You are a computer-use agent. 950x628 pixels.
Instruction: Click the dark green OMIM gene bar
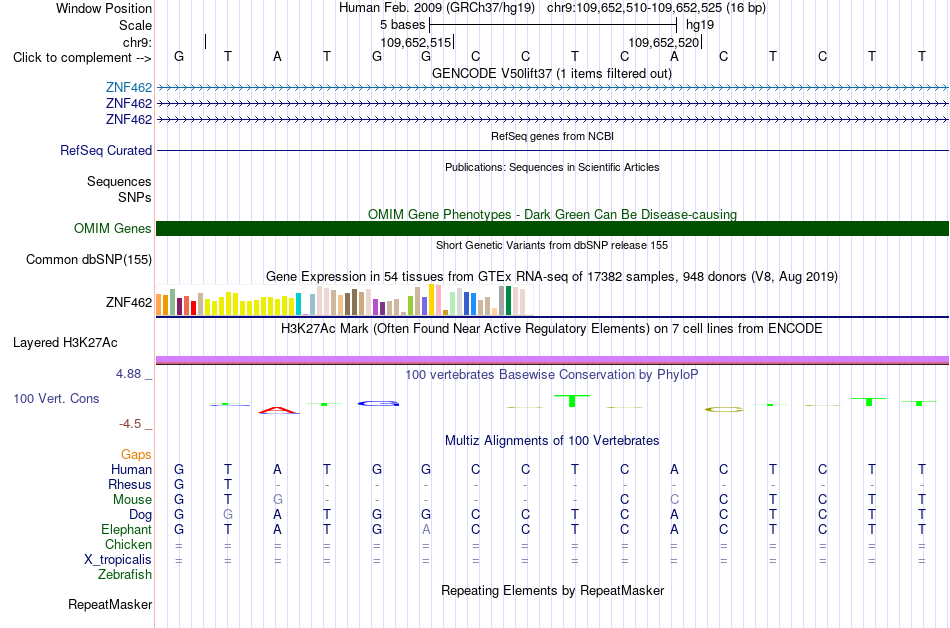coord(552,228)
